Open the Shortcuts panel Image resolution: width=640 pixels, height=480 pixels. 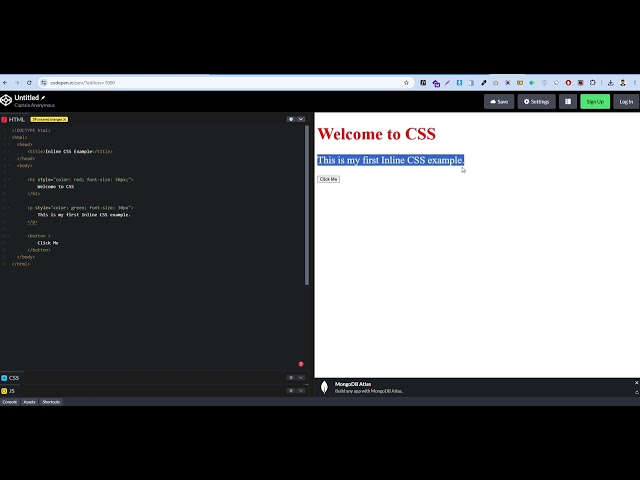51,402
